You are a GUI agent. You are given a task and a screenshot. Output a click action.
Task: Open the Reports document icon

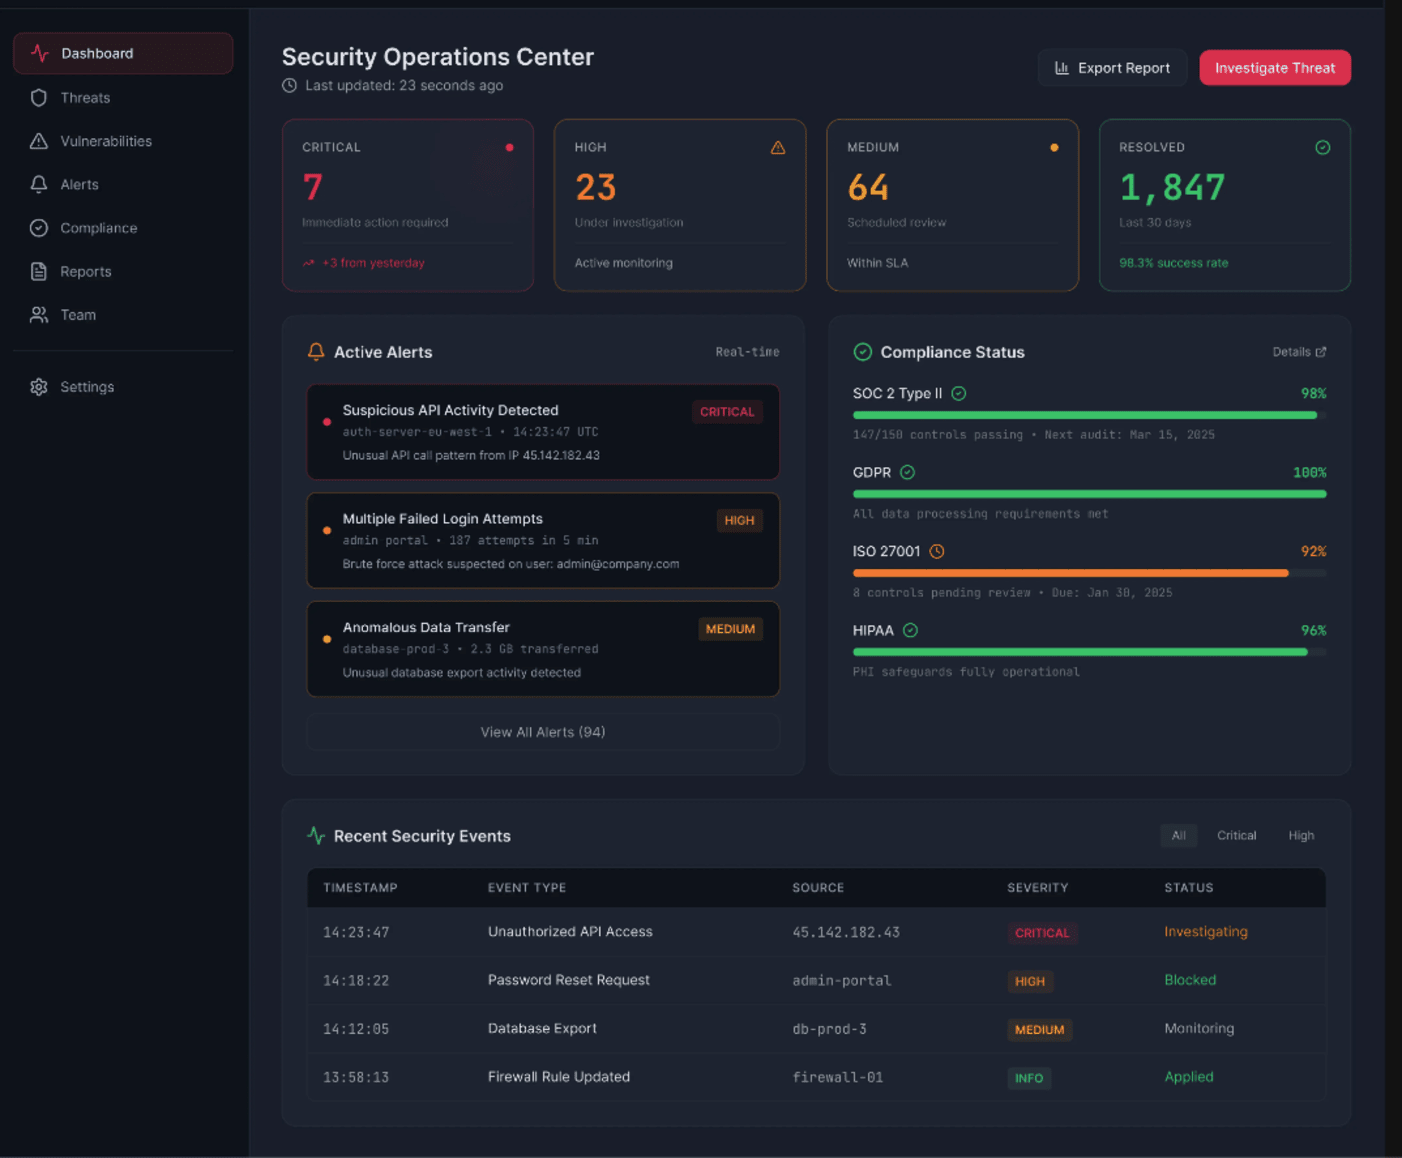click(39, 271)
